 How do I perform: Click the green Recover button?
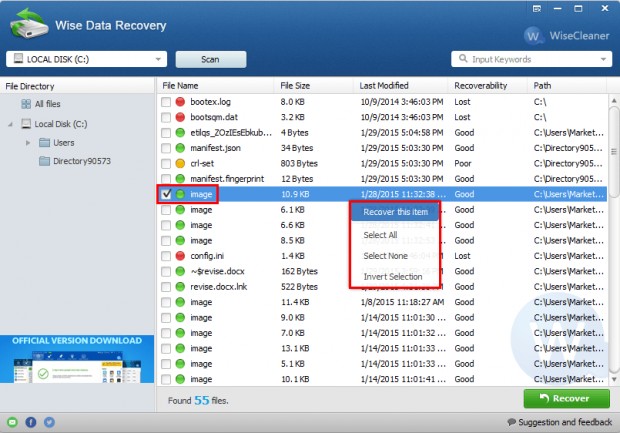[x=566, y=399]
